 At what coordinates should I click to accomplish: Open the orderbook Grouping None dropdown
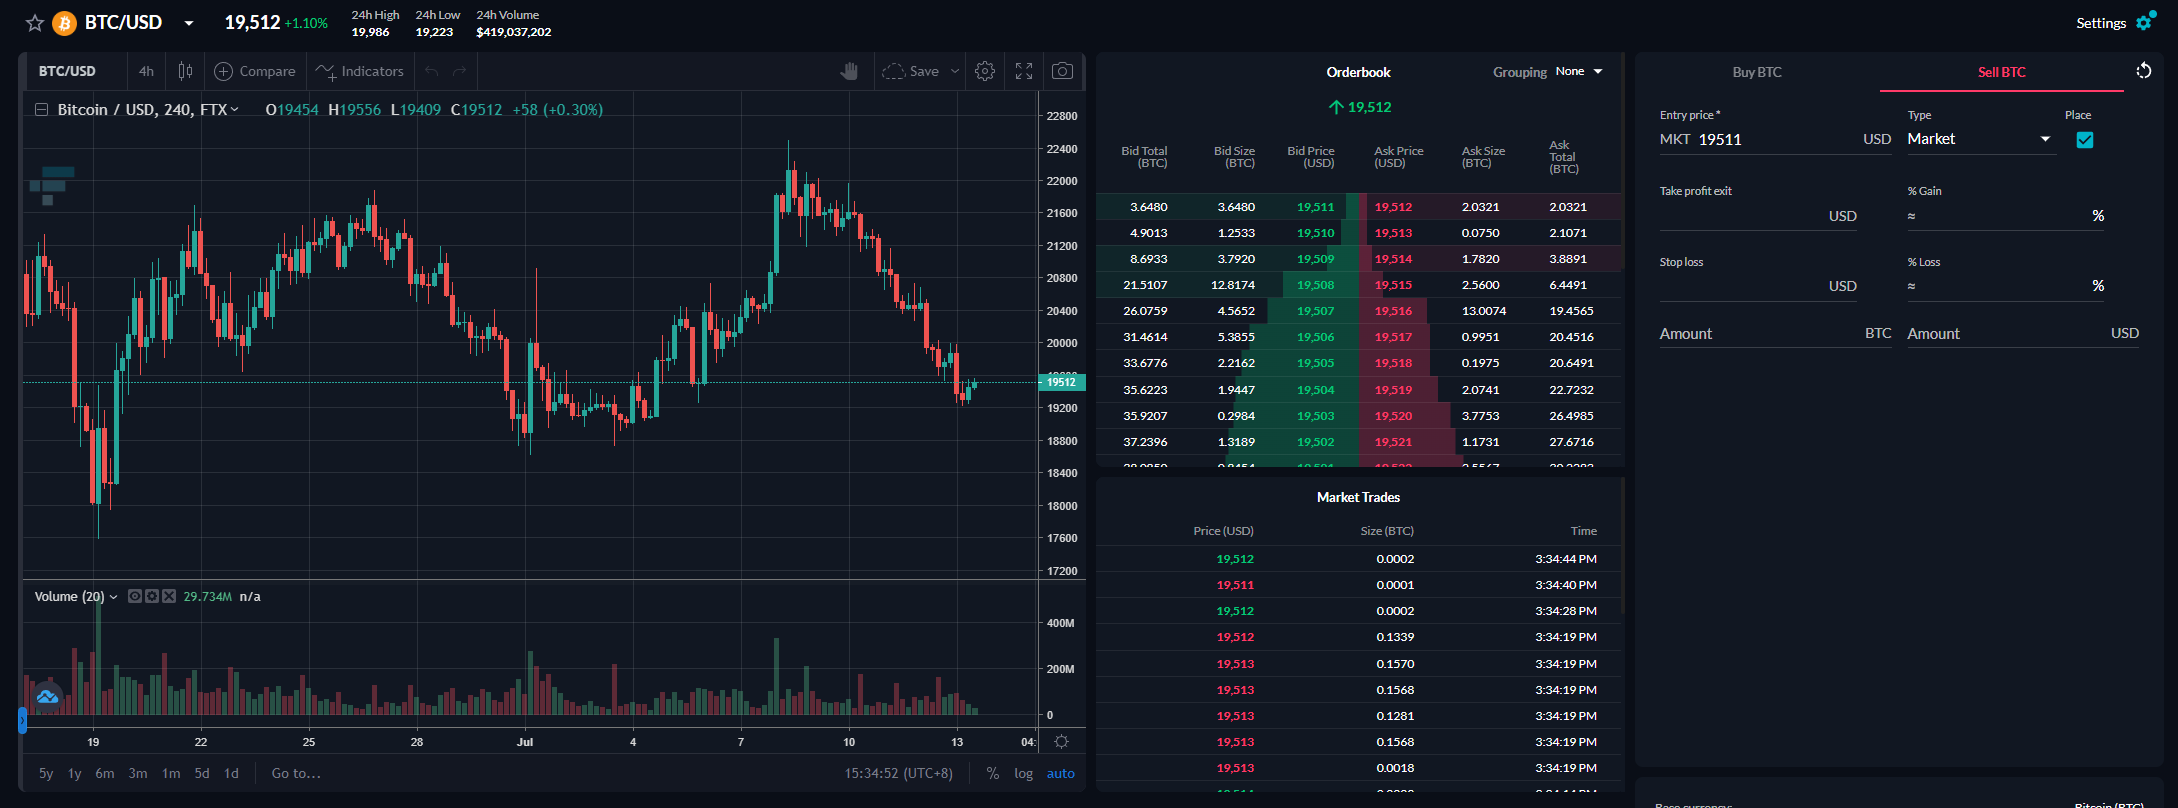tap(1579, 71)
